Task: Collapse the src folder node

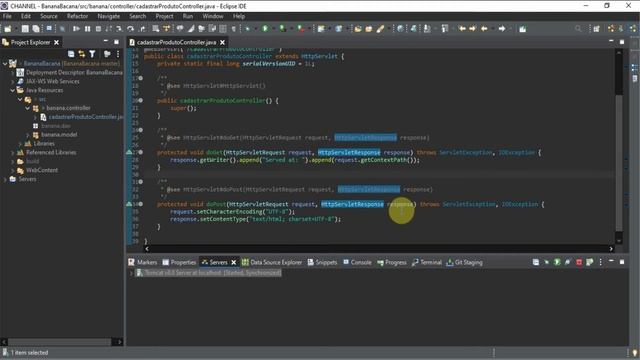Action: [20, 99]
